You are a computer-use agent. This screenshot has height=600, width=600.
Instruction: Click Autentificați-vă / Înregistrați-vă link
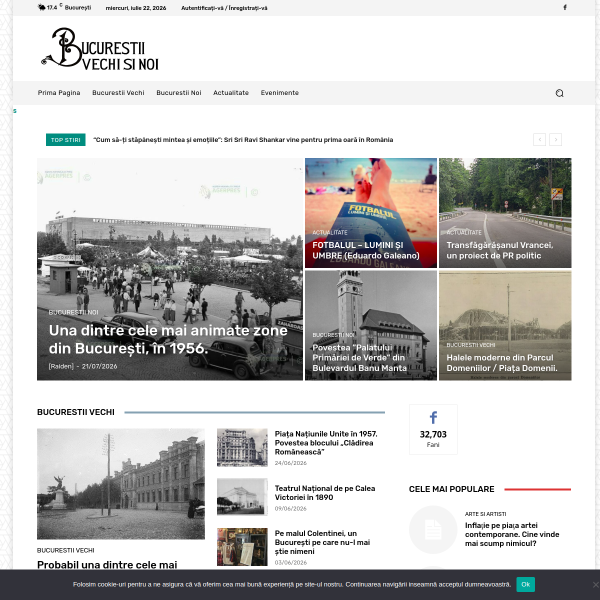point(224,8)
